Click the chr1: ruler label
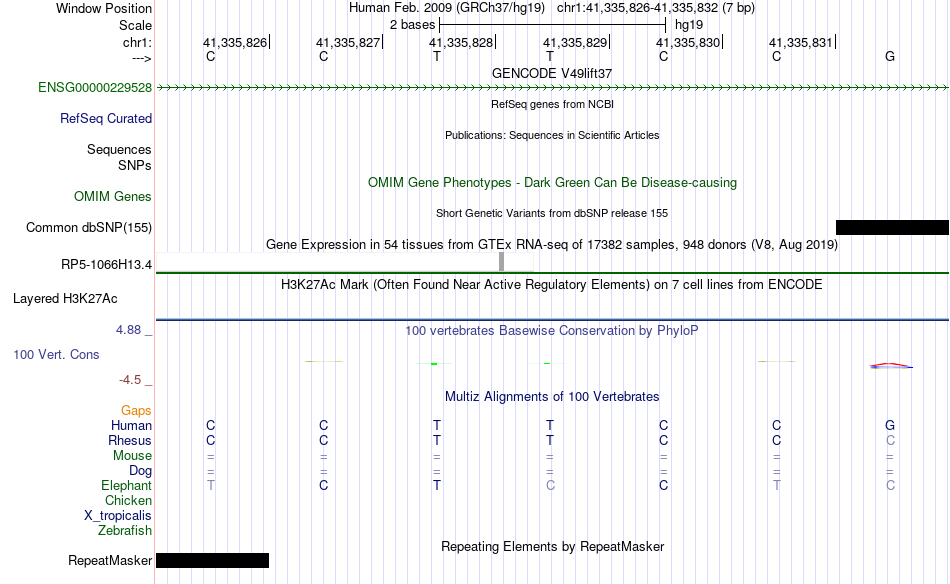This screenshot has width=950, height=584. [137, 42]
